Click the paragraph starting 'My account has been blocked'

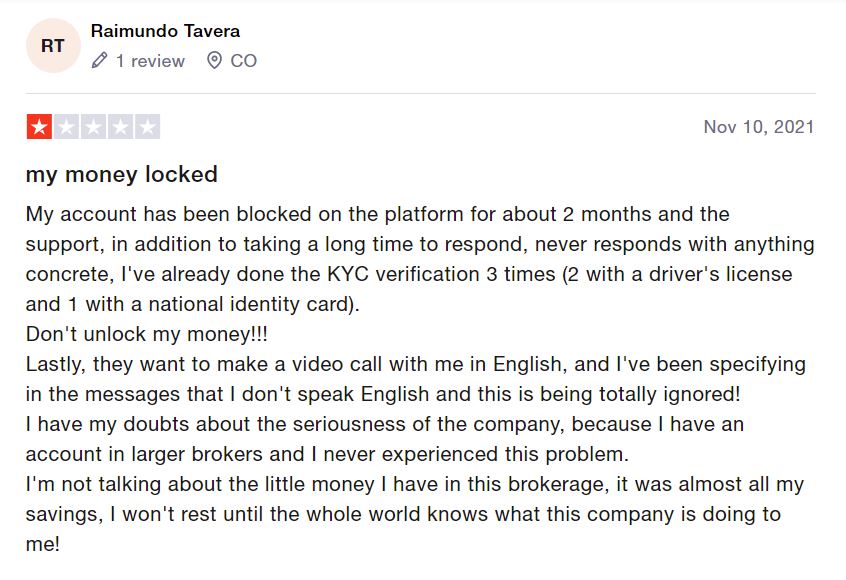(x=420, y=259)
